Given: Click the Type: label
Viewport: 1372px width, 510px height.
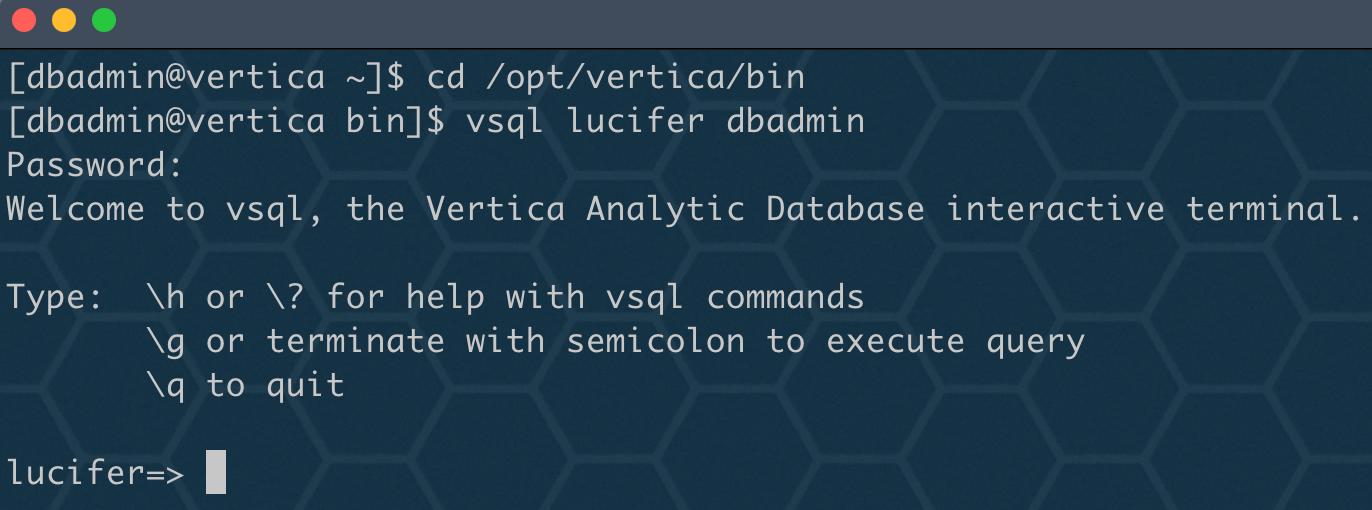Looking at the screenshot, I should [x=56, y=297].
